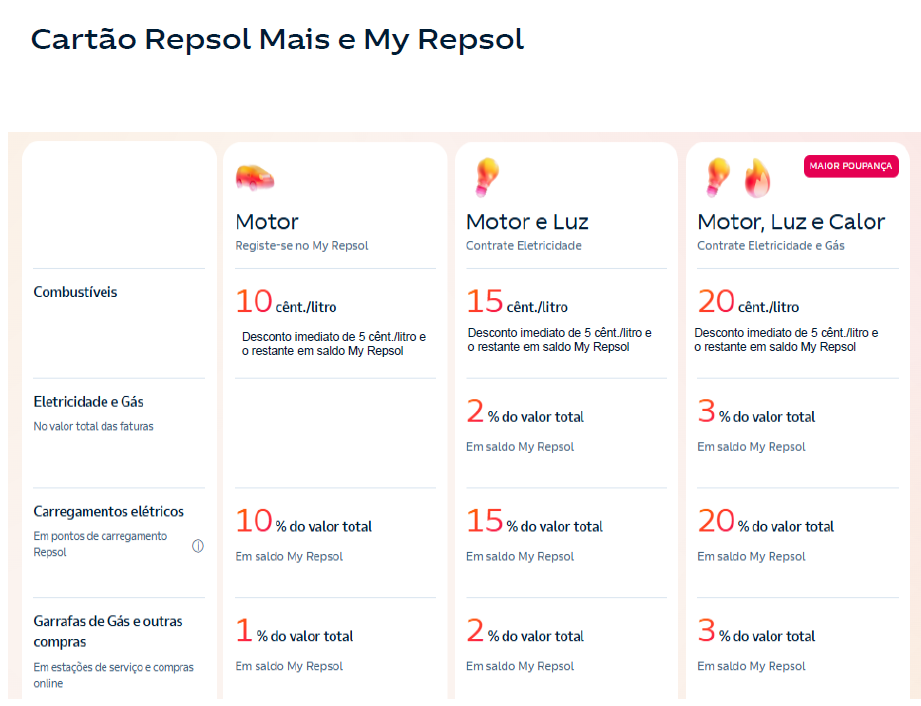This screenshot has width=921, height=706.
Task: Click the 20 cênt./litro fuel discount value
Action: [x=748, y=302]
